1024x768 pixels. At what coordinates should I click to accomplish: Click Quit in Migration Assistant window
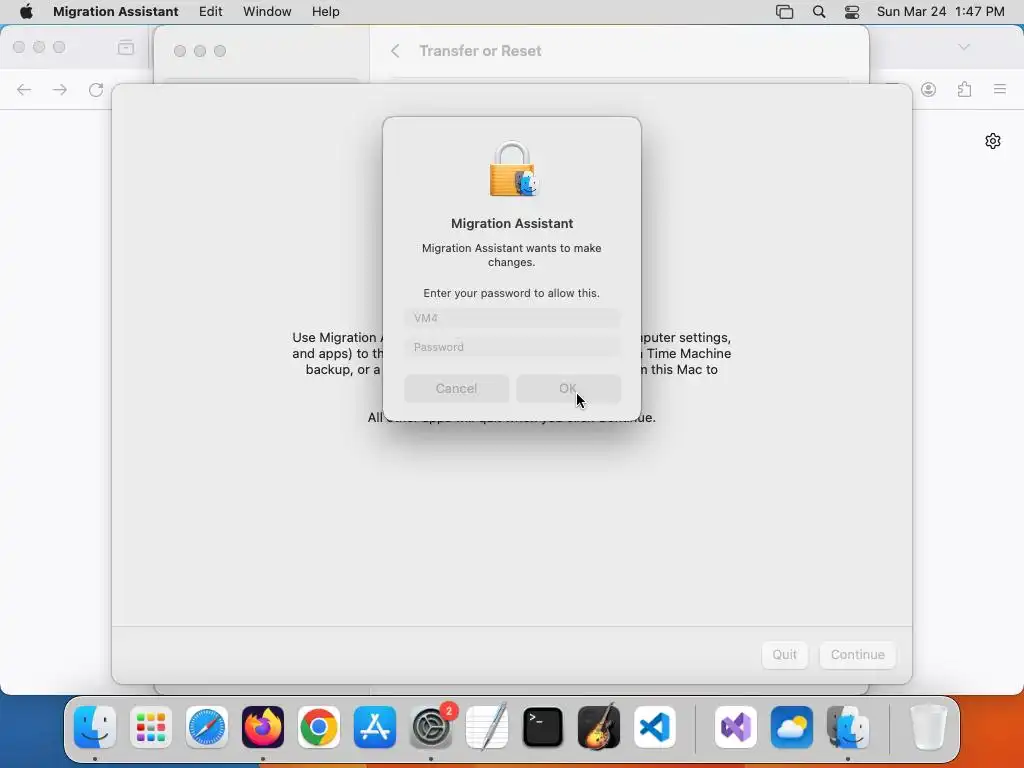[x=784, y=654]
